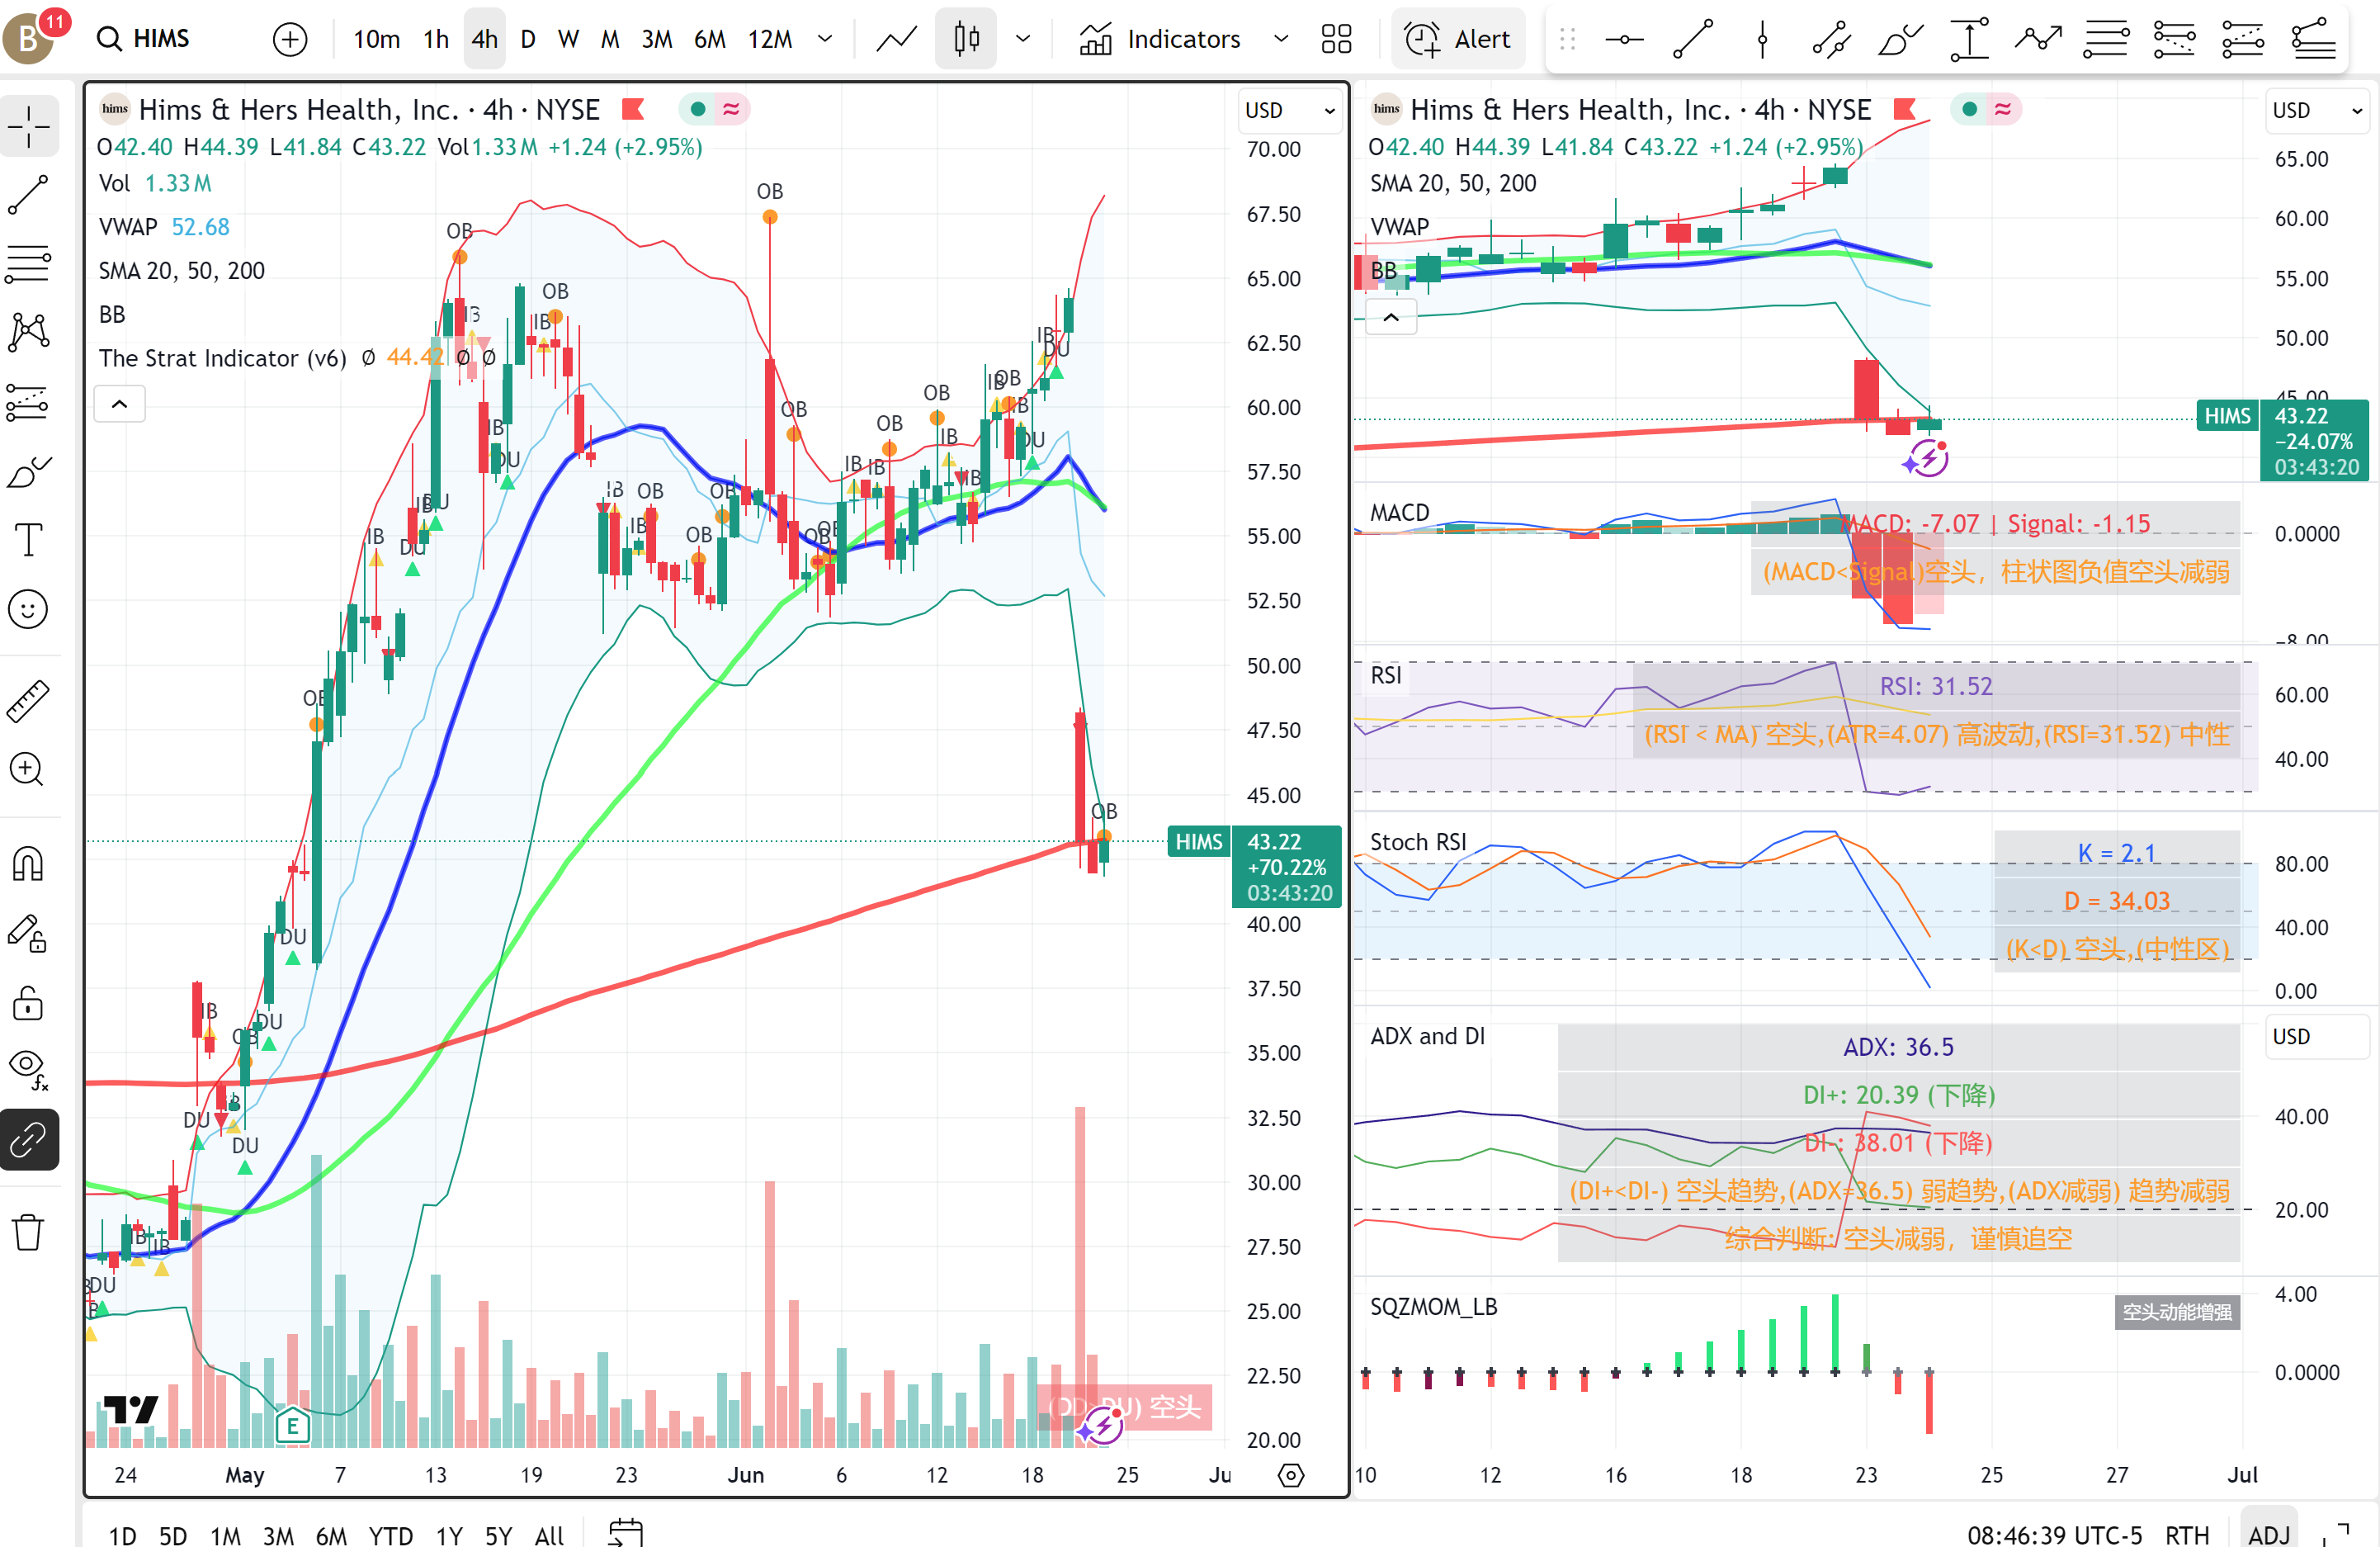Image resolution: width=2380 pixels, height=1547 pixels.
Task: Expand the extra timeframes chevron next to 12M
Action: [x=826, y=38]
